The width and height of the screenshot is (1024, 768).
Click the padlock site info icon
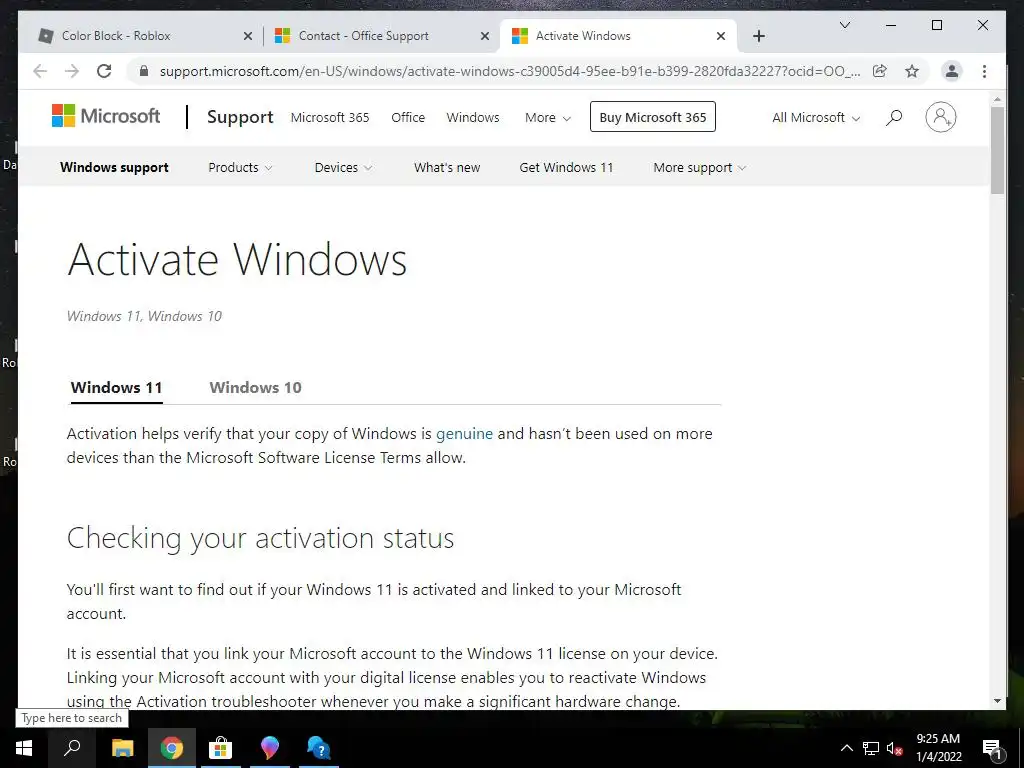[x=144, y=71]
